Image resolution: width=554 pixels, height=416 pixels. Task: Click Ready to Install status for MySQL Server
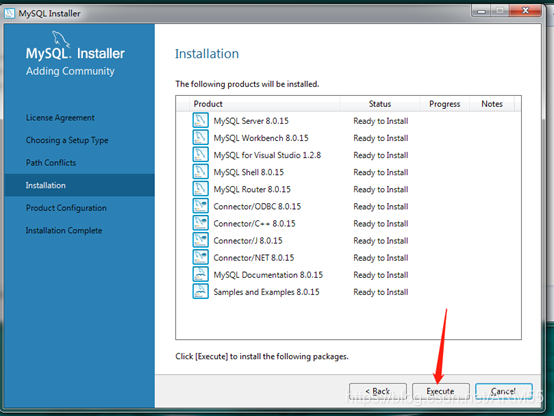point(381,121)
